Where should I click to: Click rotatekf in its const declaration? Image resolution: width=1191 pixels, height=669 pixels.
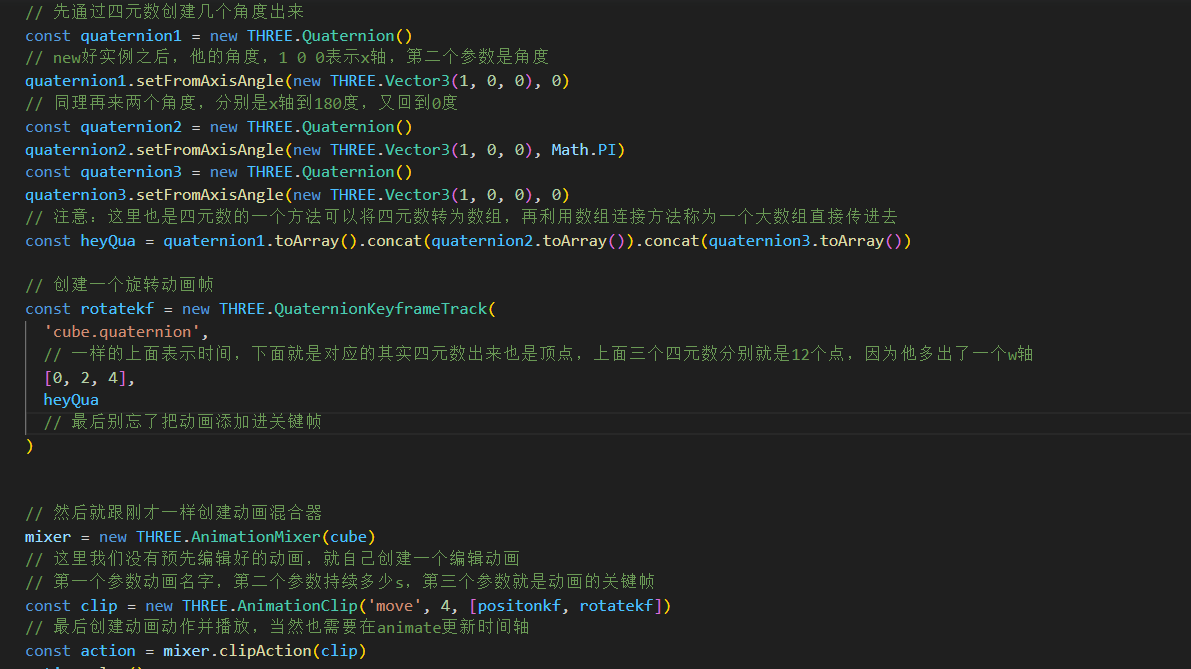(117, 309)
